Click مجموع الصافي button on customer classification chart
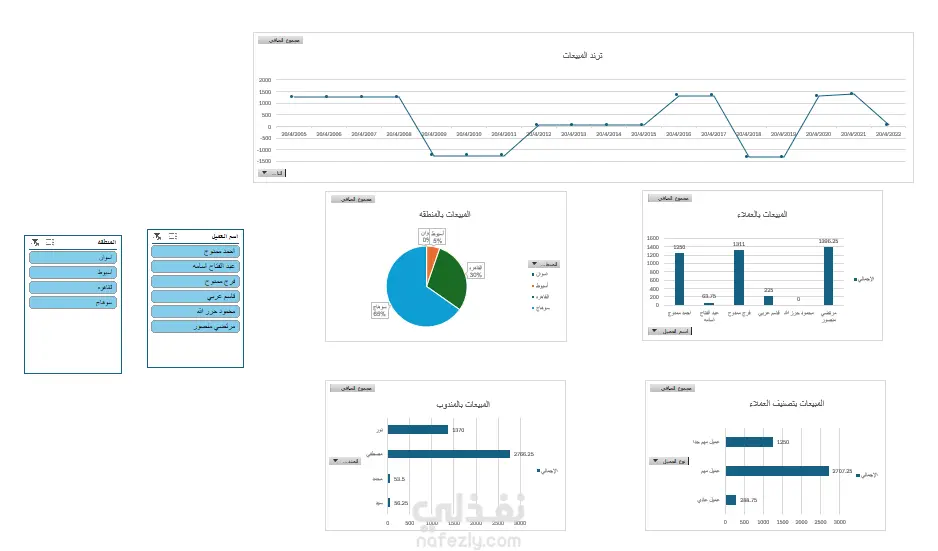 click(672, 388)
